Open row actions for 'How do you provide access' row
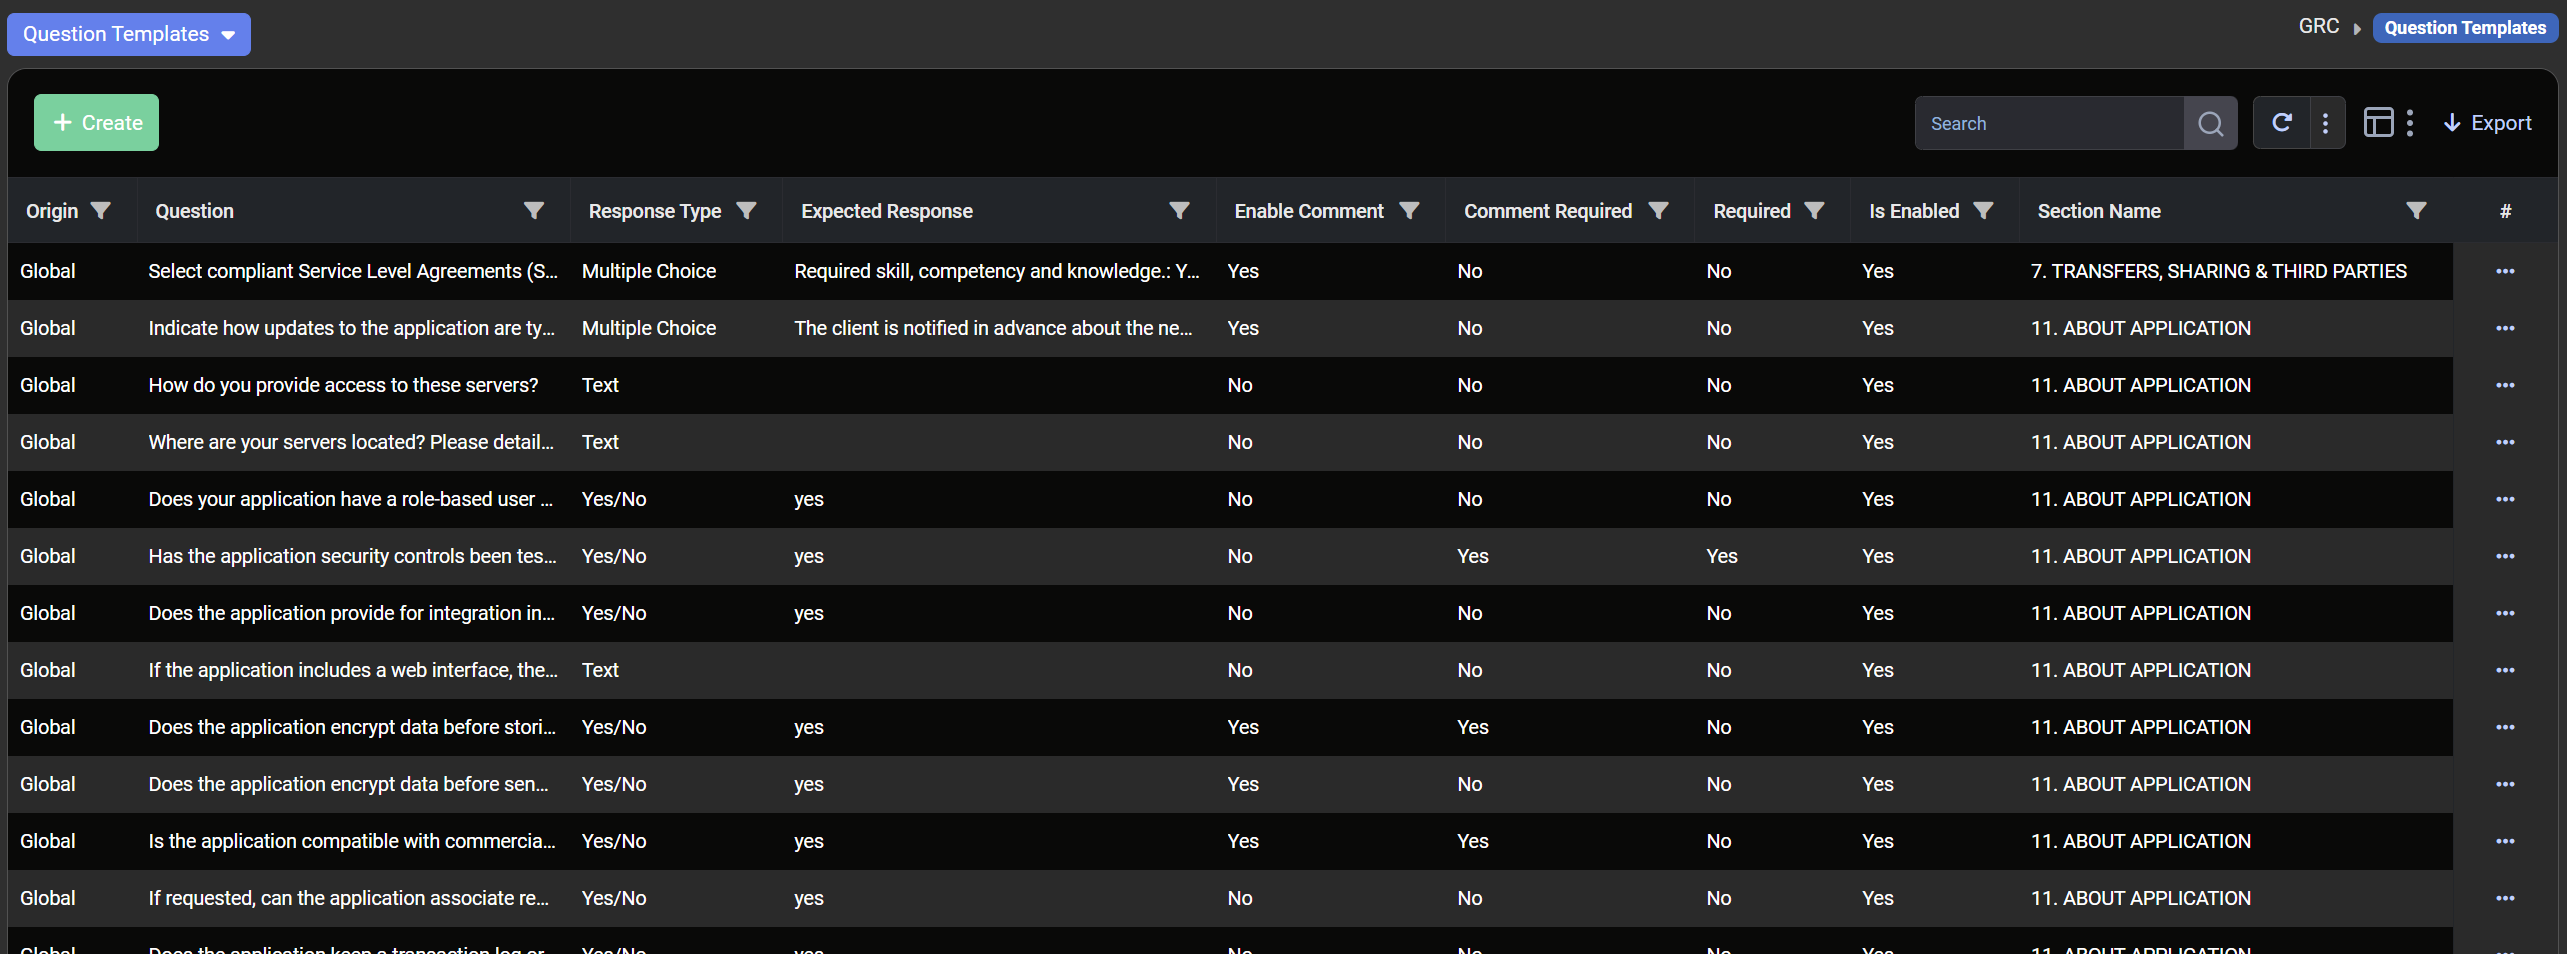 [x=2505, y=385]
